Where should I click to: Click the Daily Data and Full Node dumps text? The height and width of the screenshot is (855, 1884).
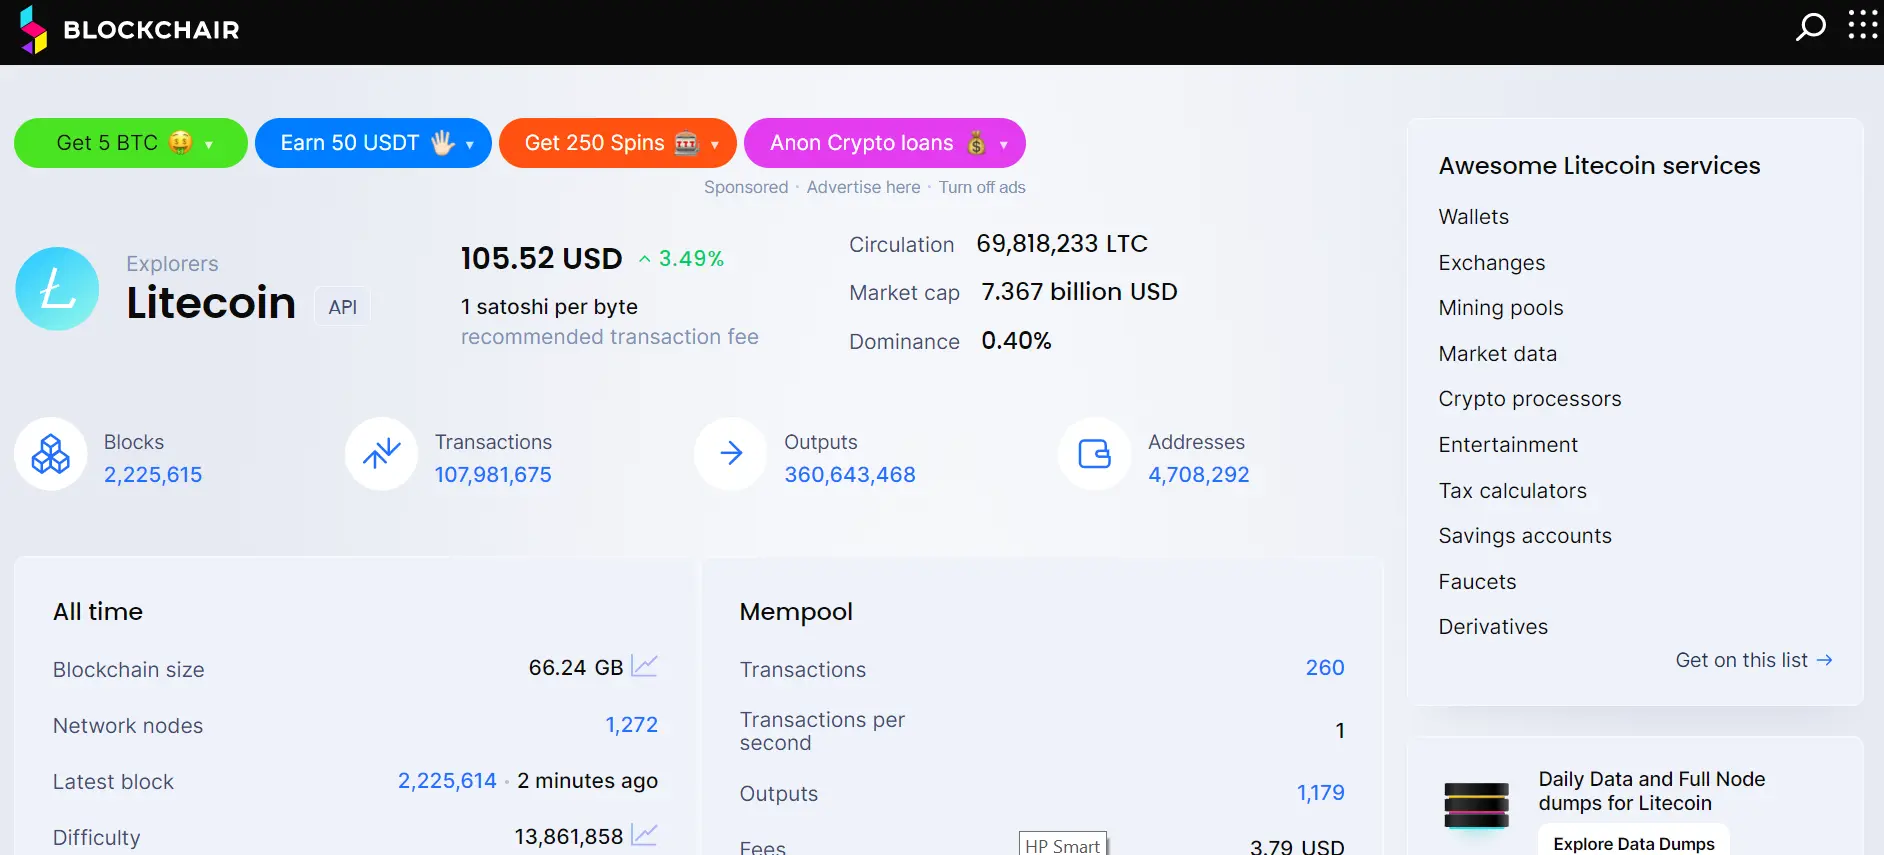click(x=1652, y=791)
